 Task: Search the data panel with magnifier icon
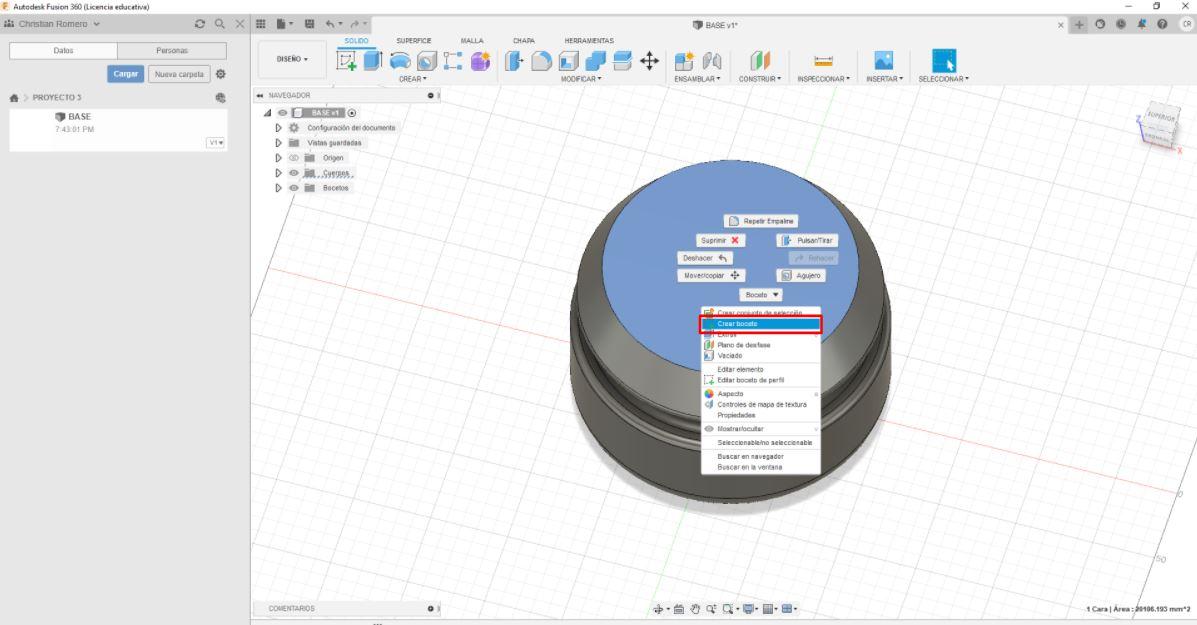tap(220, 24)
